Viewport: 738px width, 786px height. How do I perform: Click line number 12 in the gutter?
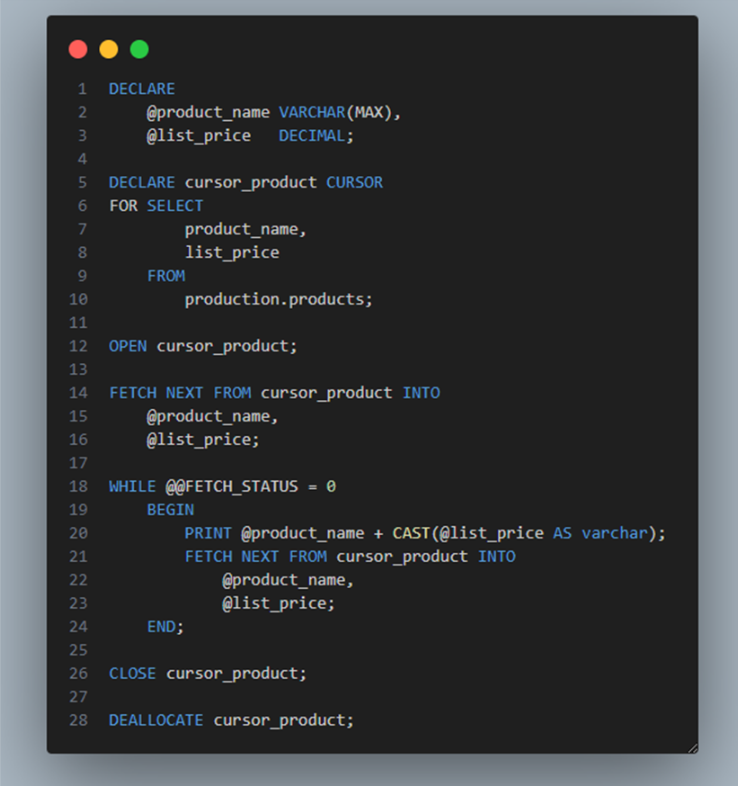(78, 346)
